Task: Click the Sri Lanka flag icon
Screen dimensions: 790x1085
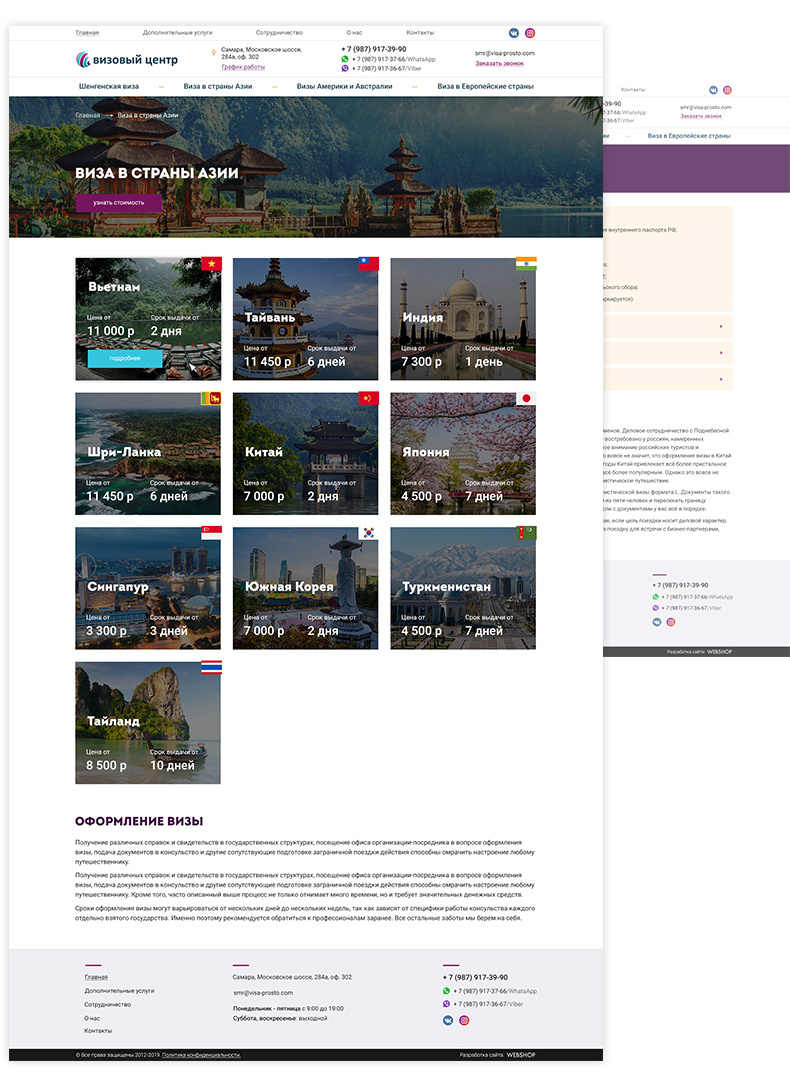Action: [x=211, y=399]
